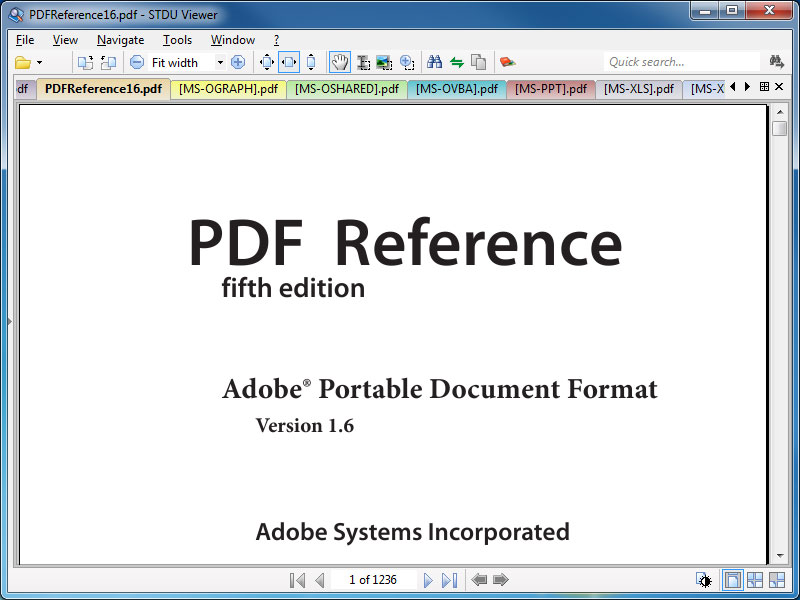Screen dimensions: 800x600
Task: Switch to the [MS-OVBA].pdf tab
Action: pyautogui.click(x=456, y=89)
